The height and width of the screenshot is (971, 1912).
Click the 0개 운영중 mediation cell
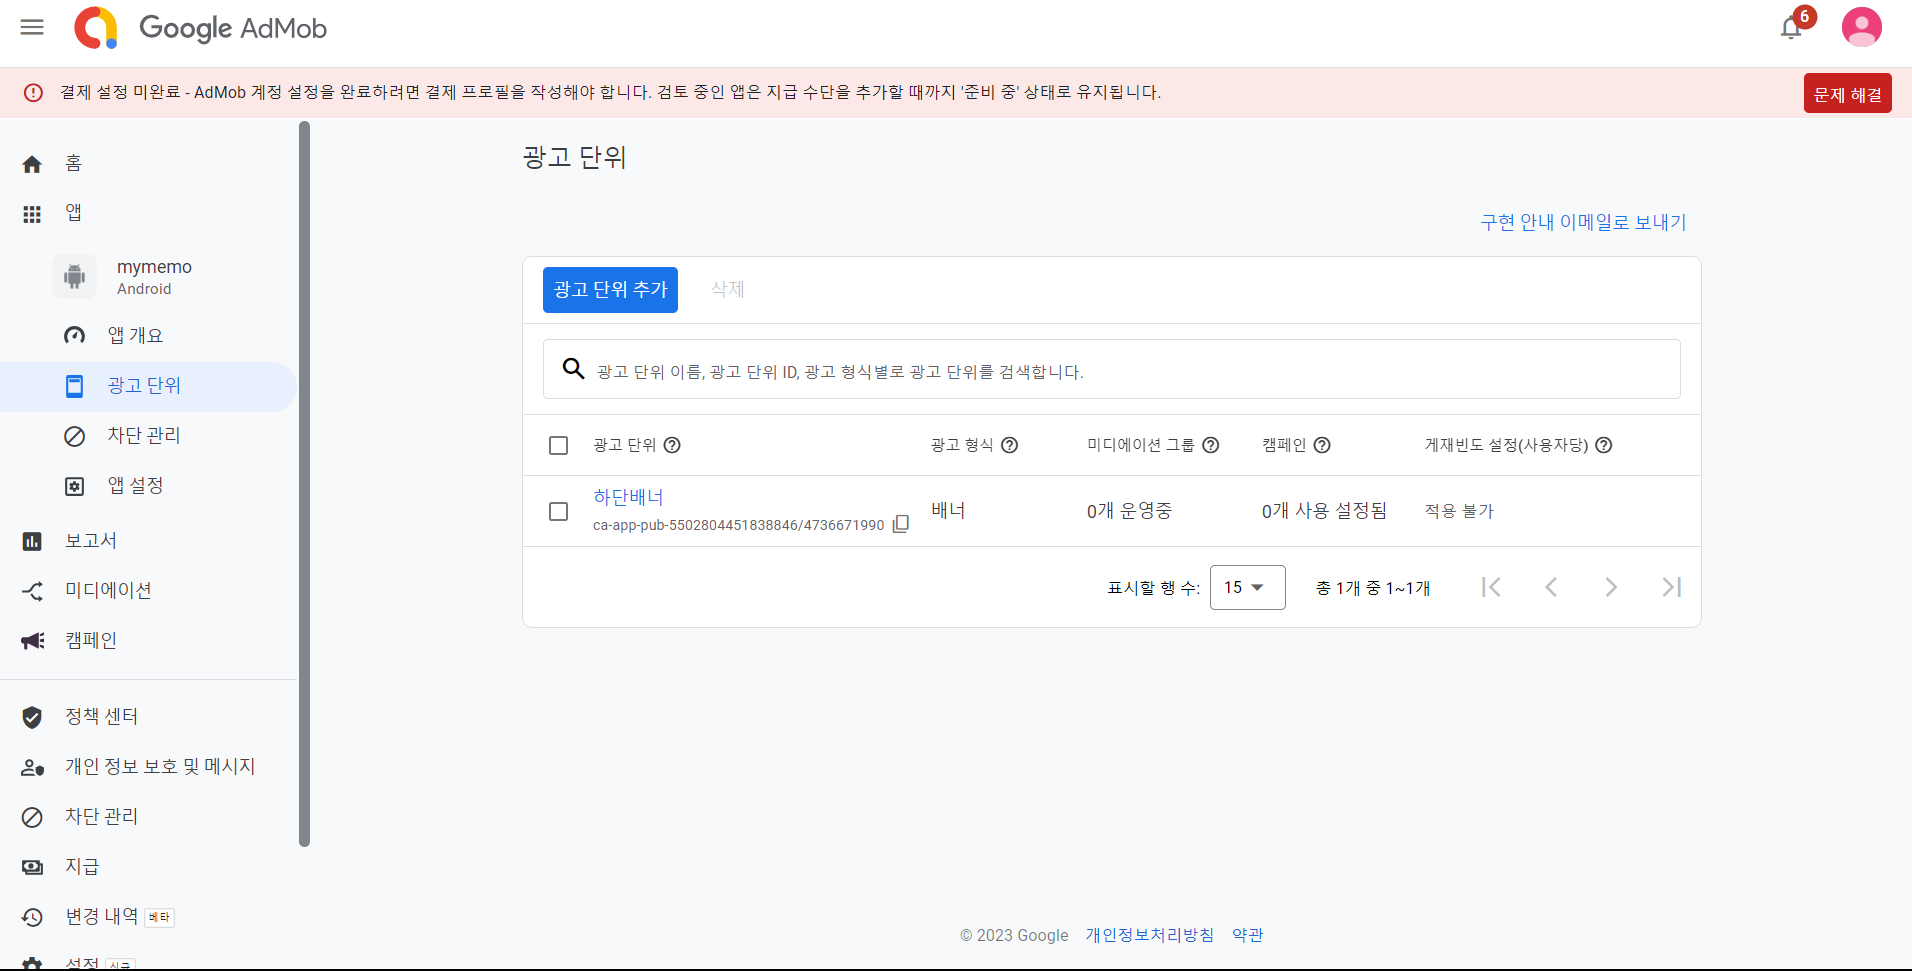(1129, 511)
